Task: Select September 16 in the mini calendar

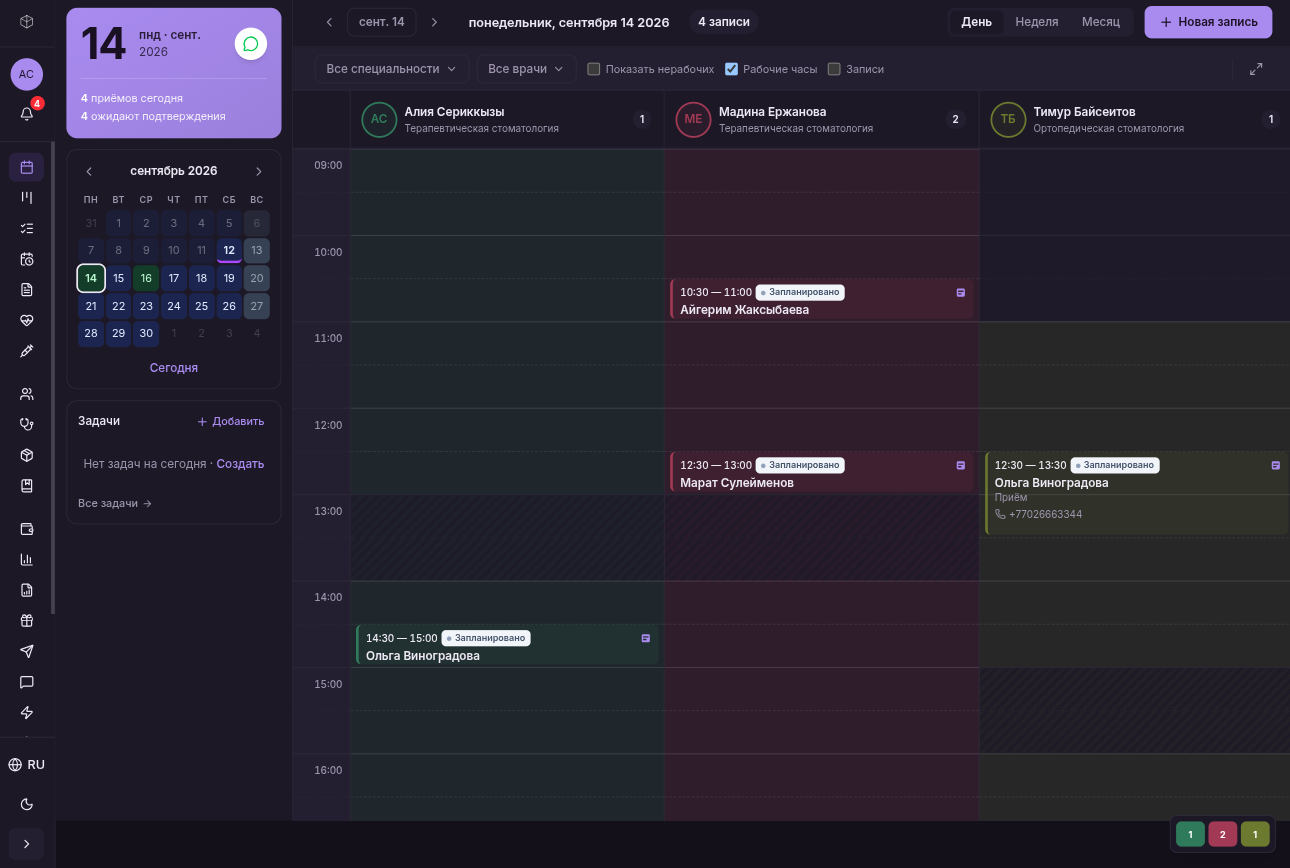Action: point(146,278)
